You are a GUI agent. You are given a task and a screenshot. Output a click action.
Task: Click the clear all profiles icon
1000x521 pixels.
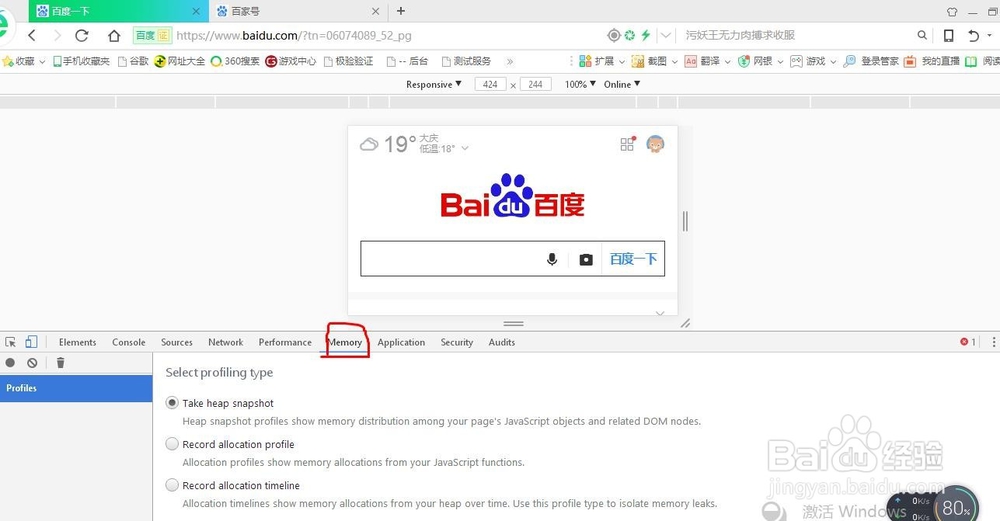(32, 363)
